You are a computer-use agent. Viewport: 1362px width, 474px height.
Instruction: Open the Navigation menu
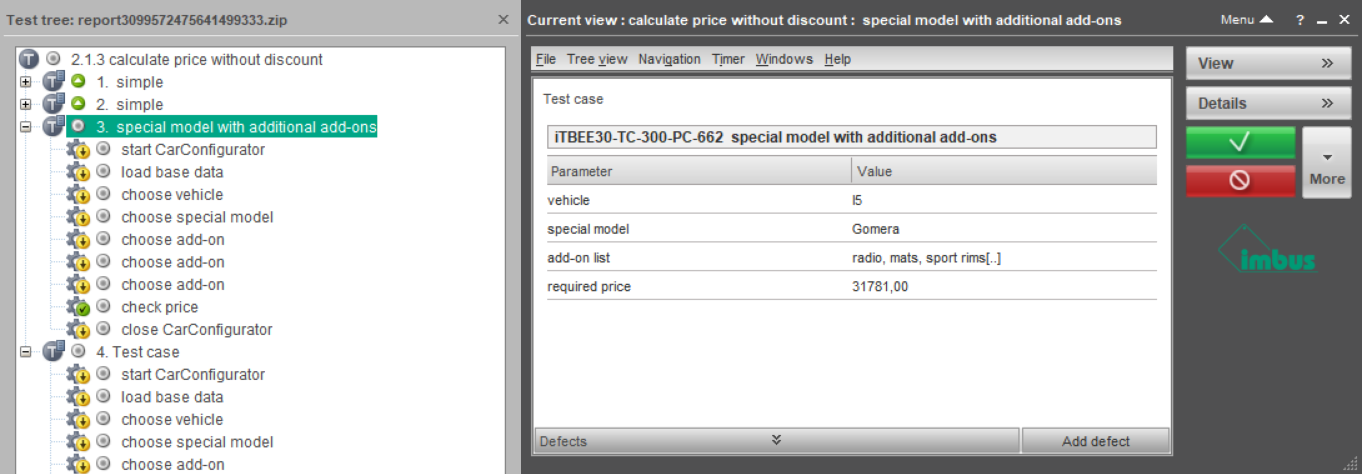pos(669,59)
